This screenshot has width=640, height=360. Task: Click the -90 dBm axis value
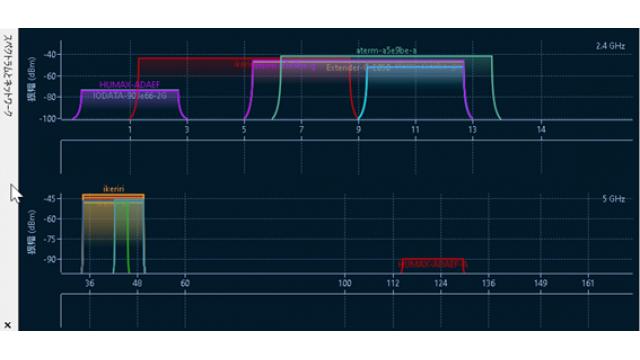coord(51,259)
